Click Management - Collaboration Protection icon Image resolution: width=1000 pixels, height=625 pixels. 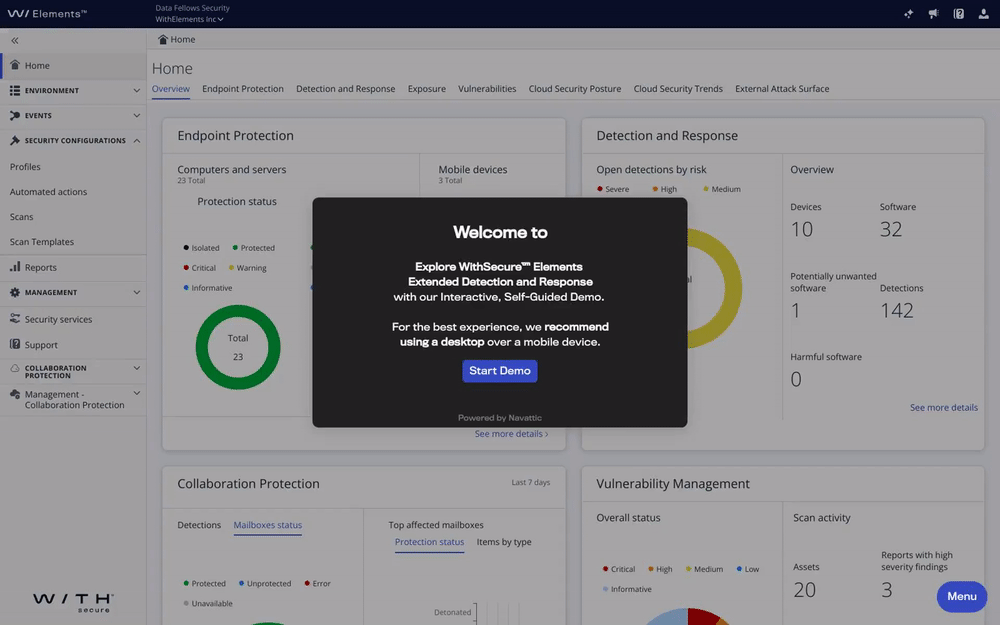click(x=15, y=395)
